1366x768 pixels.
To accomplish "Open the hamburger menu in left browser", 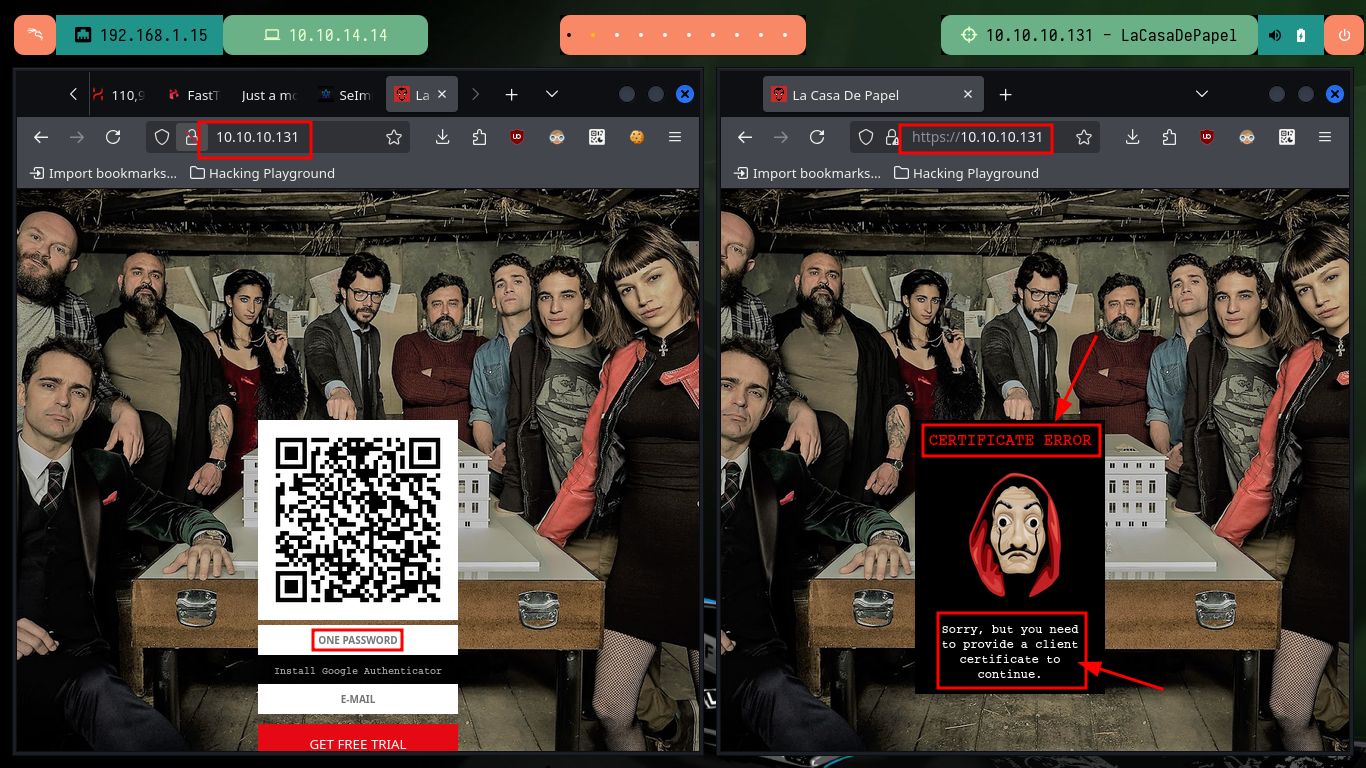I will (675, 137).
